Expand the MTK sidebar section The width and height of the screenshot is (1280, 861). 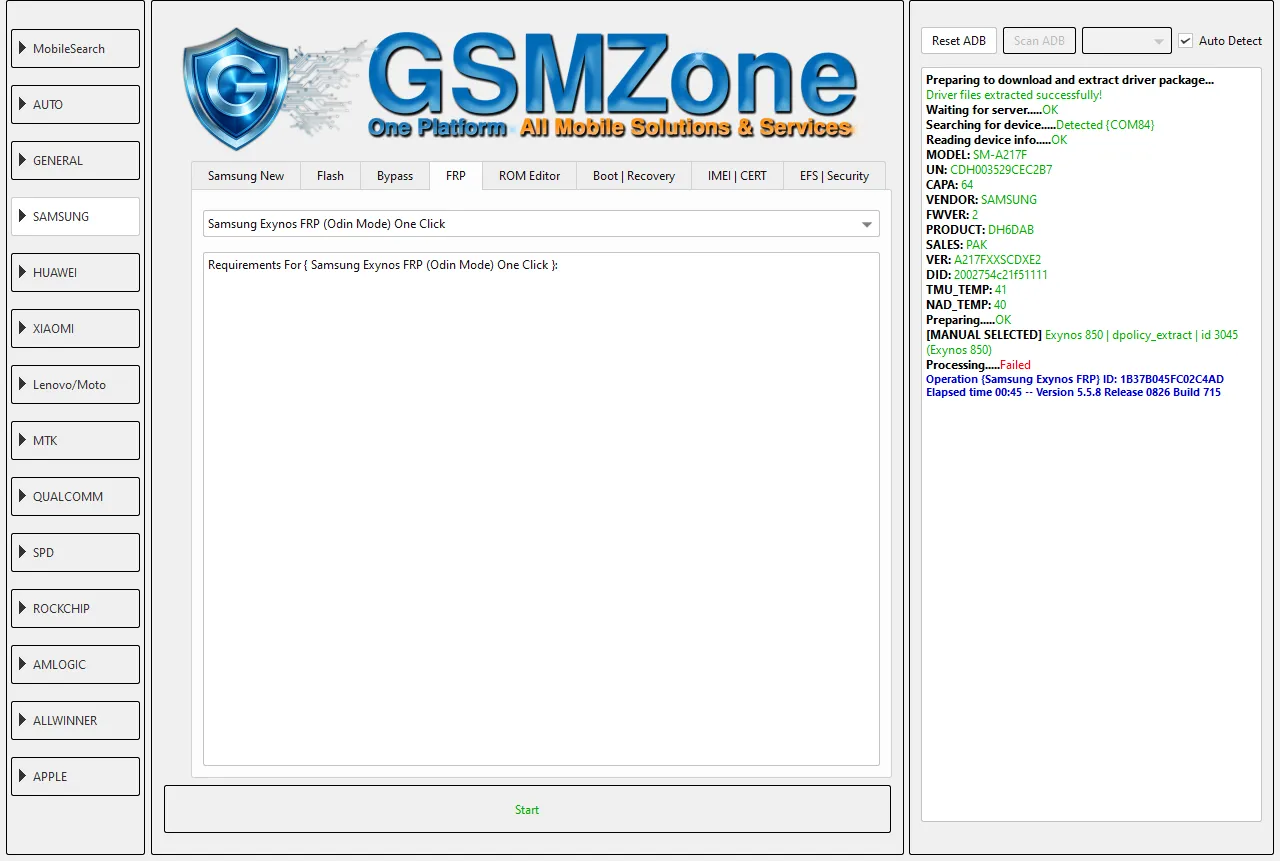(x=76, y=440)
